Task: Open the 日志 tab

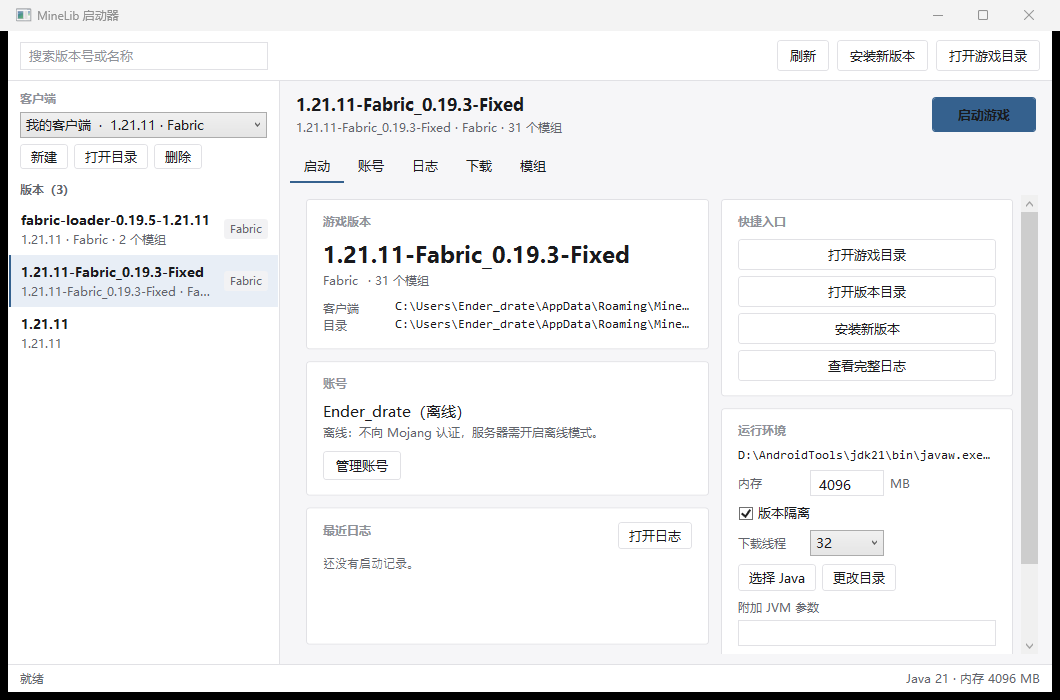Action: point(425,166)
